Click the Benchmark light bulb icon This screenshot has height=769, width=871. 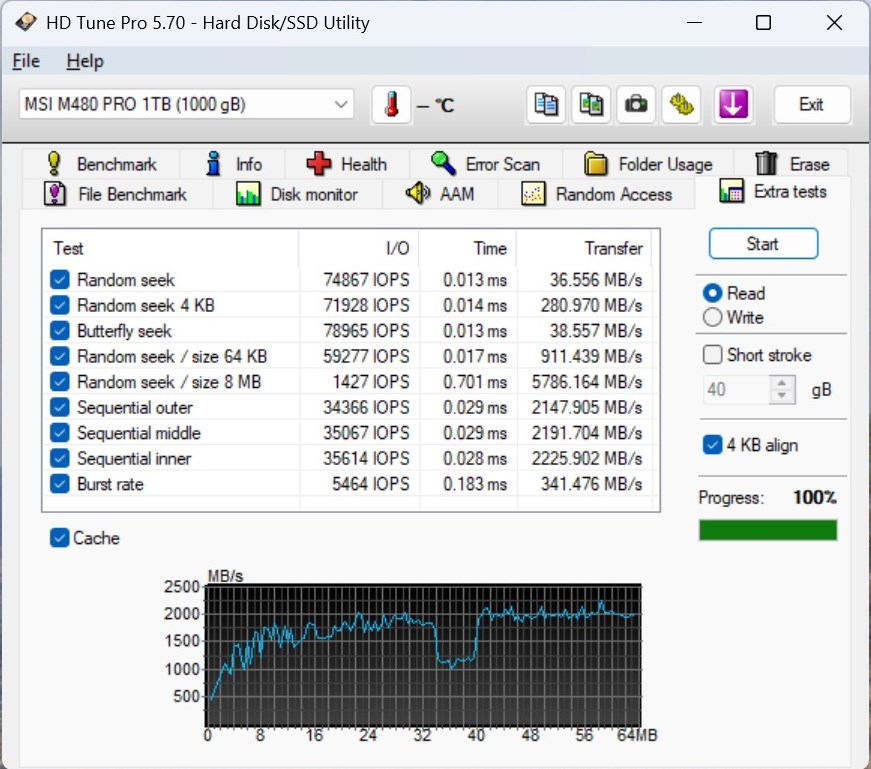coord(54,163)
